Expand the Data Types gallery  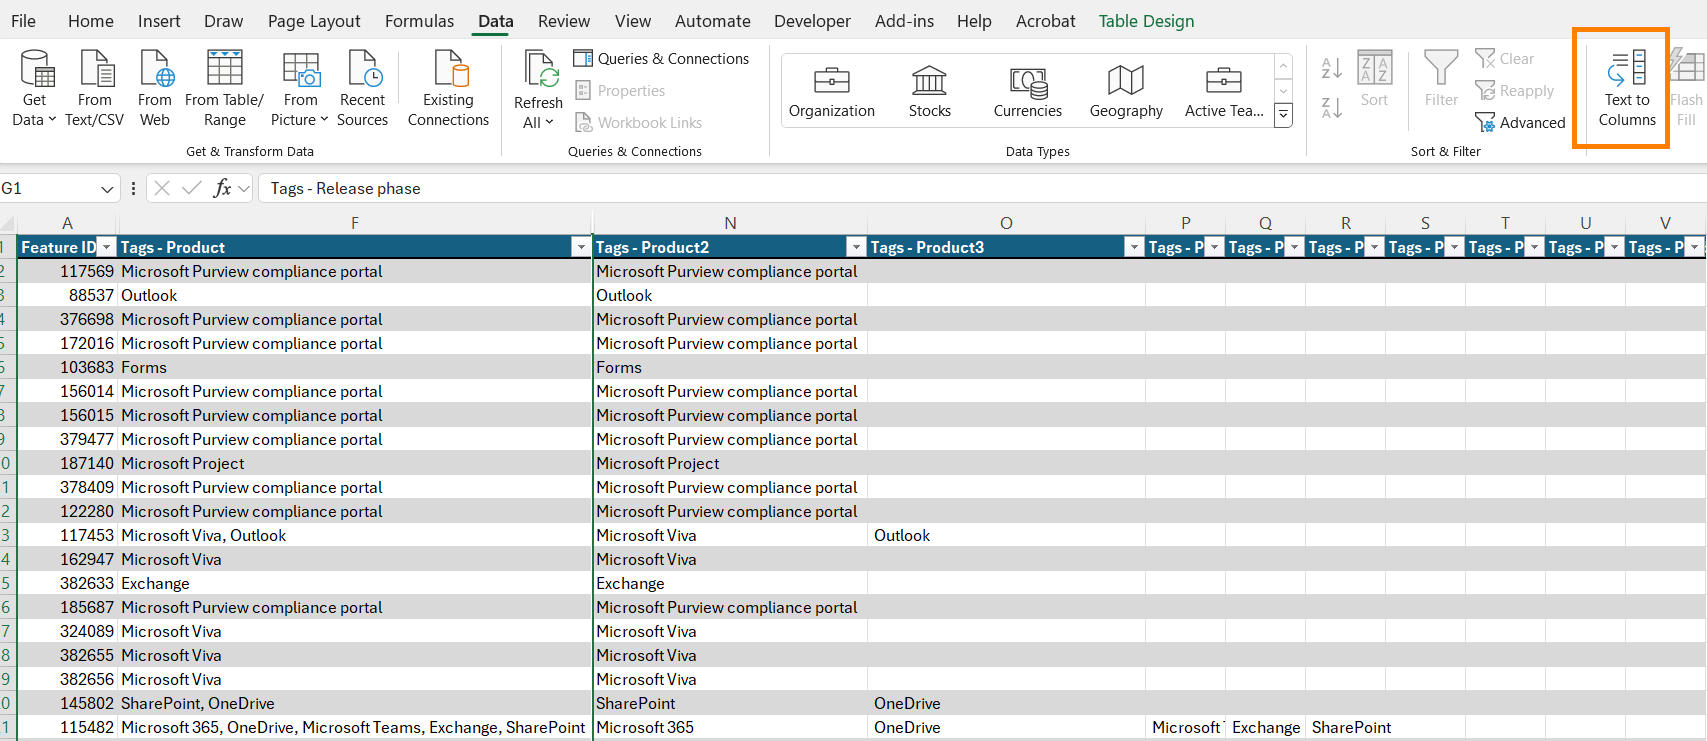click(x=1284, y=116)
